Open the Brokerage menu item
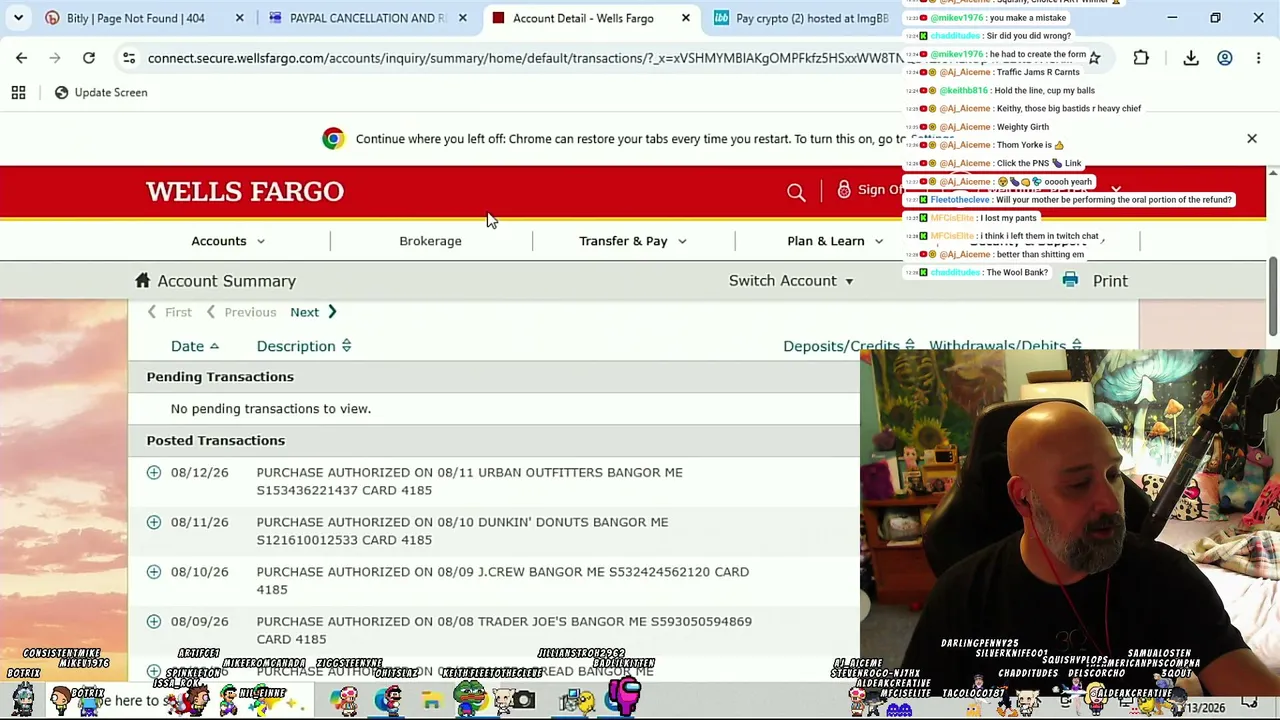The image size is (1280, 720). click(x=430, y=241)
